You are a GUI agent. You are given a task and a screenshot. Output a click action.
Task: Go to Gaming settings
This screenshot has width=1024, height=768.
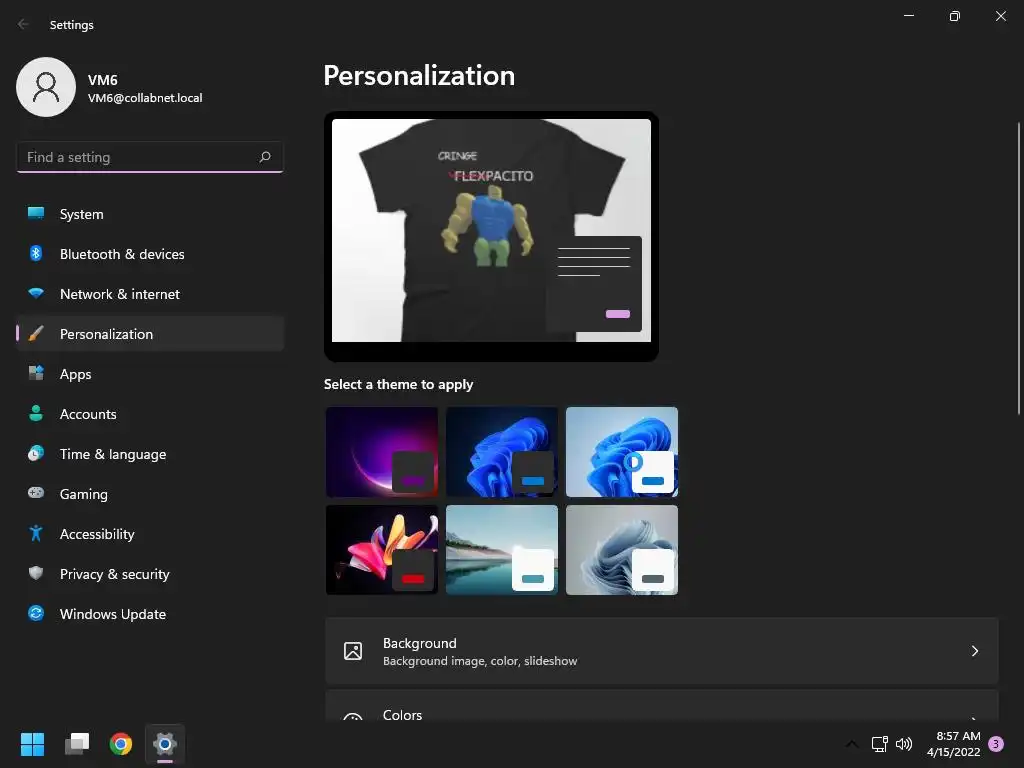pos(150,494)
